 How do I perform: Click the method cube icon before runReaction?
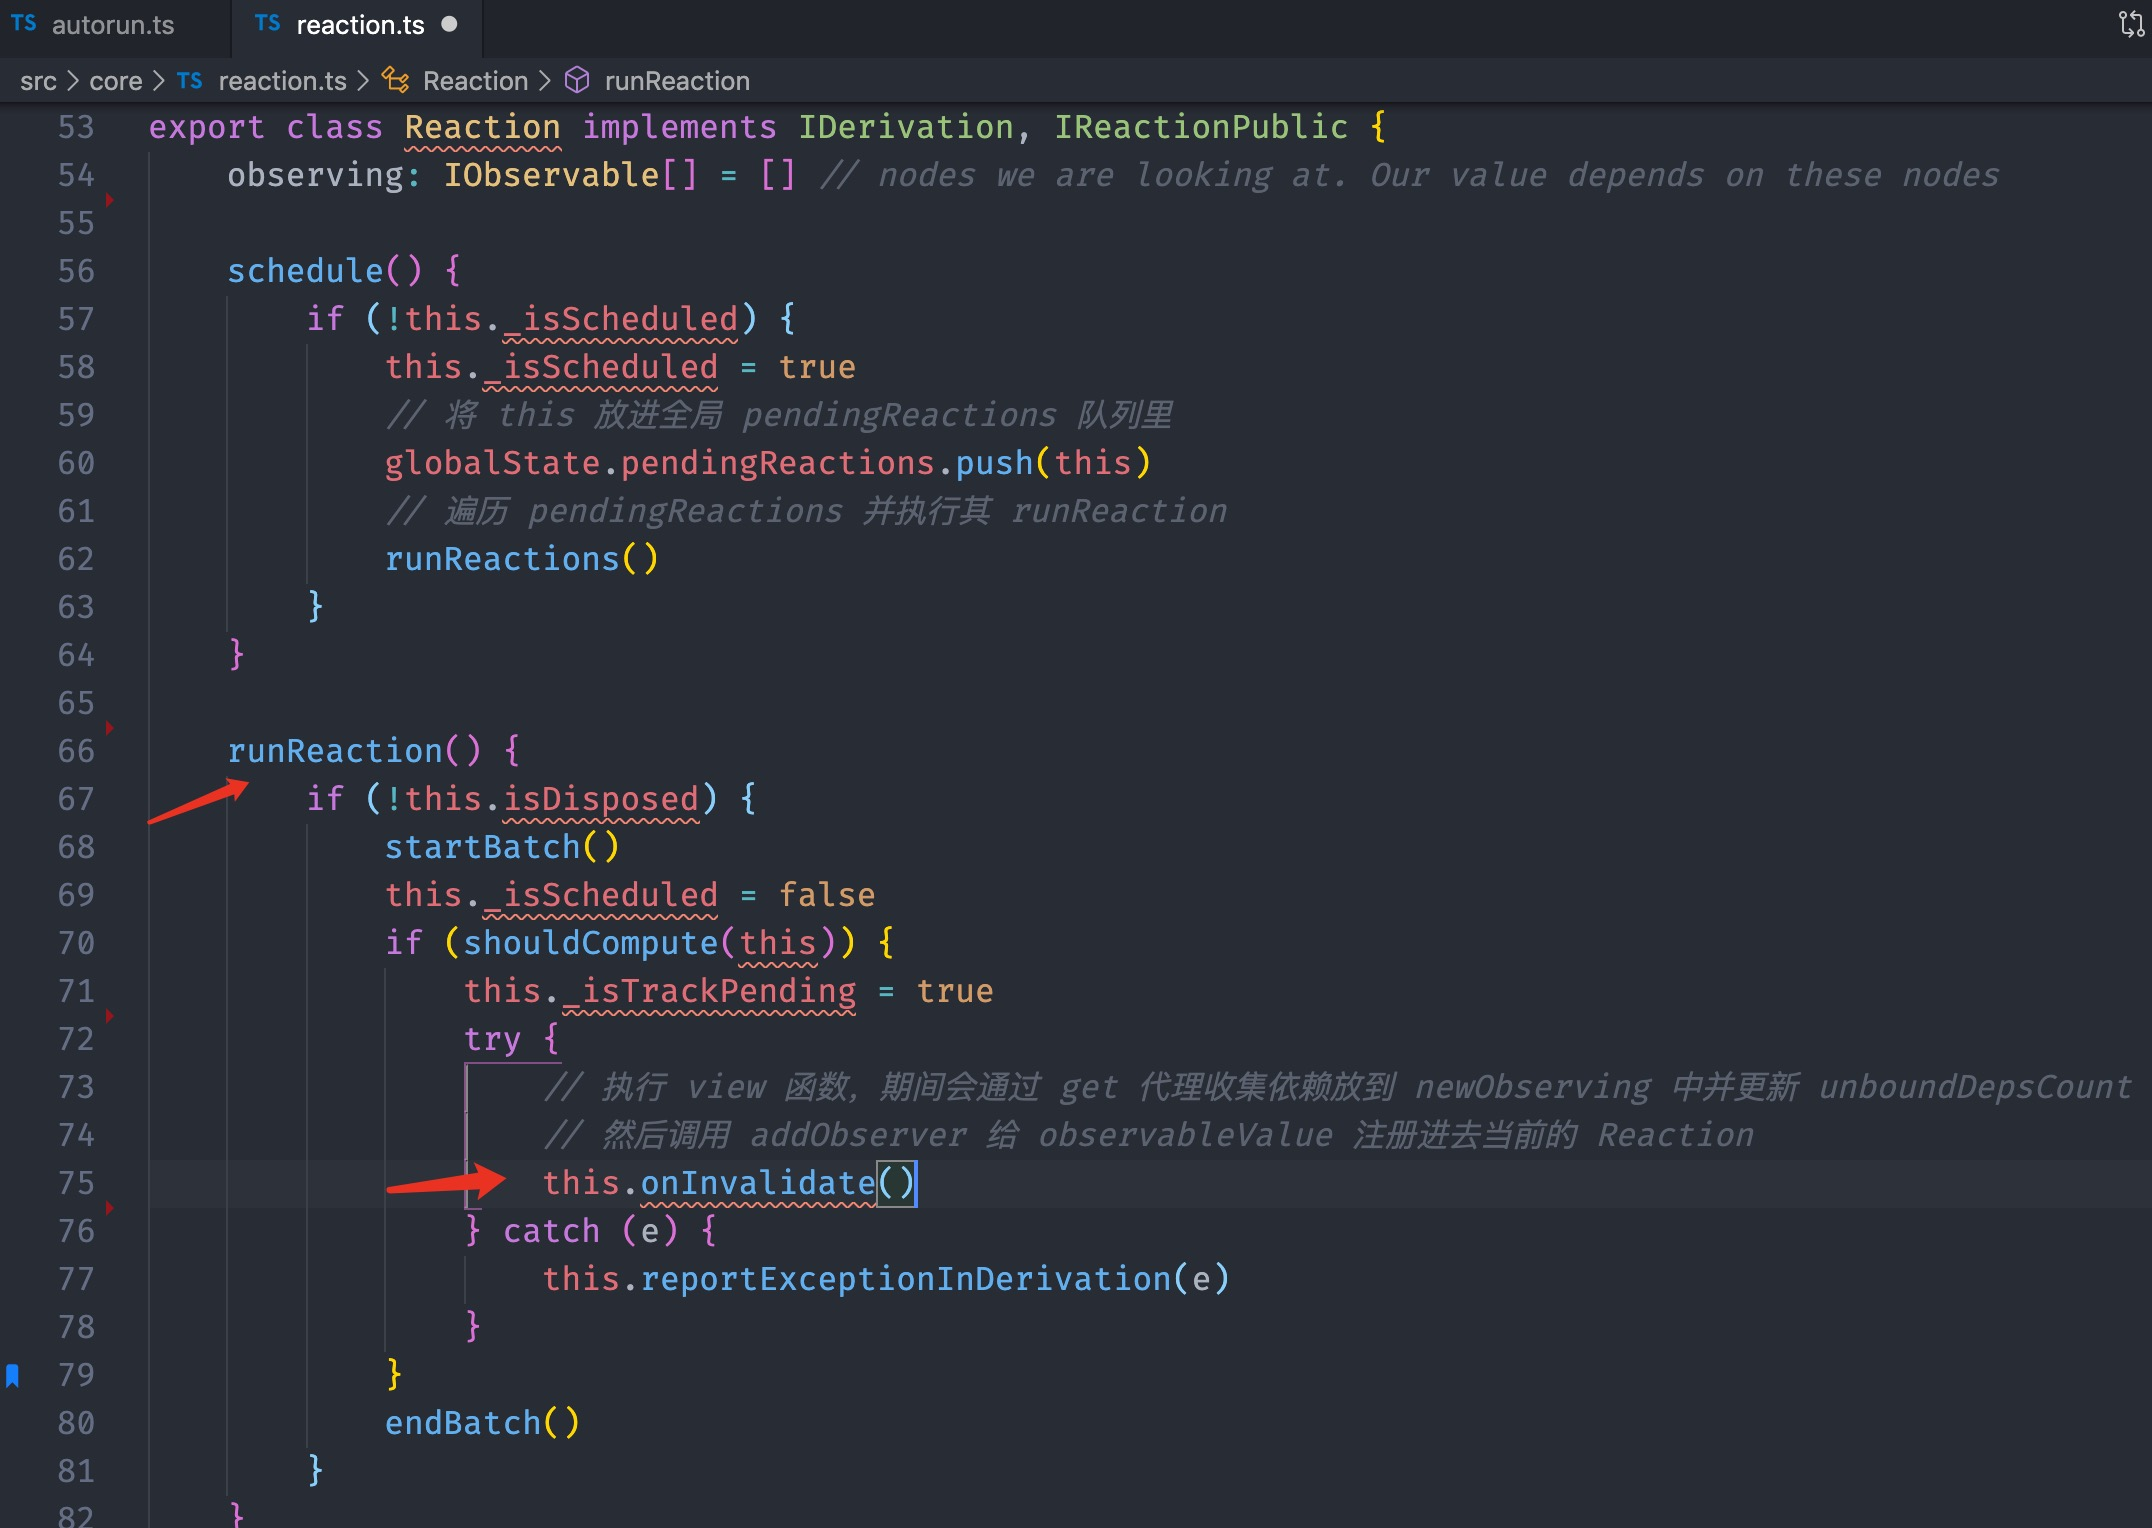[x=577, y=81]
